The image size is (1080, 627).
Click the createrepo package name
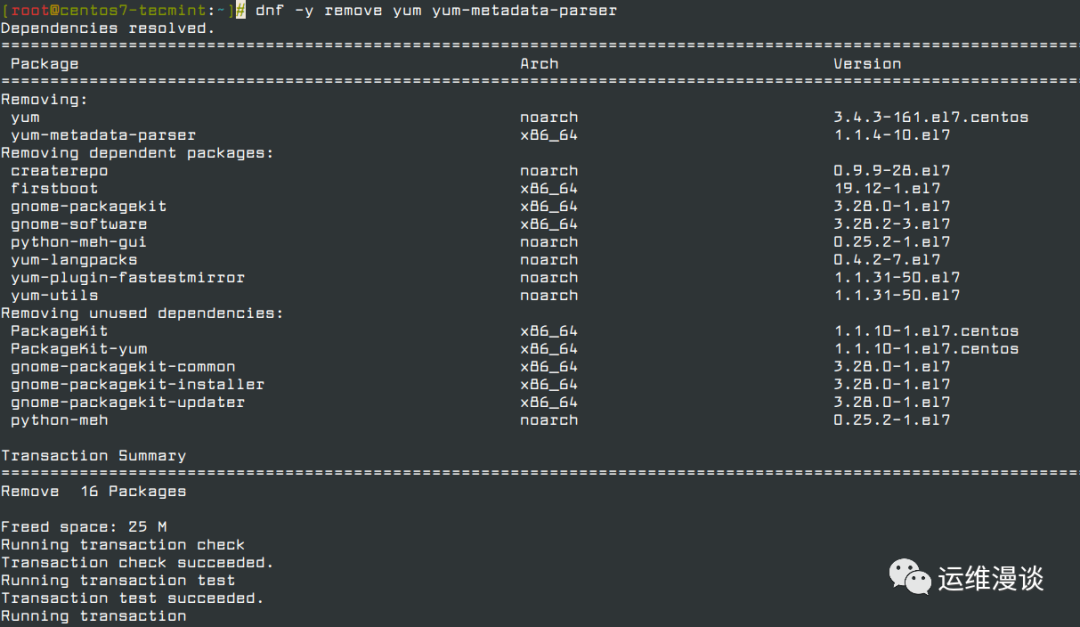pos(59,171)
